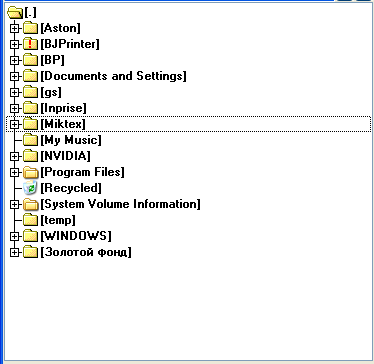Screen dimensions: 374x364
Task: Click the Золотой фонд folder icon
Action: (30, 252)
